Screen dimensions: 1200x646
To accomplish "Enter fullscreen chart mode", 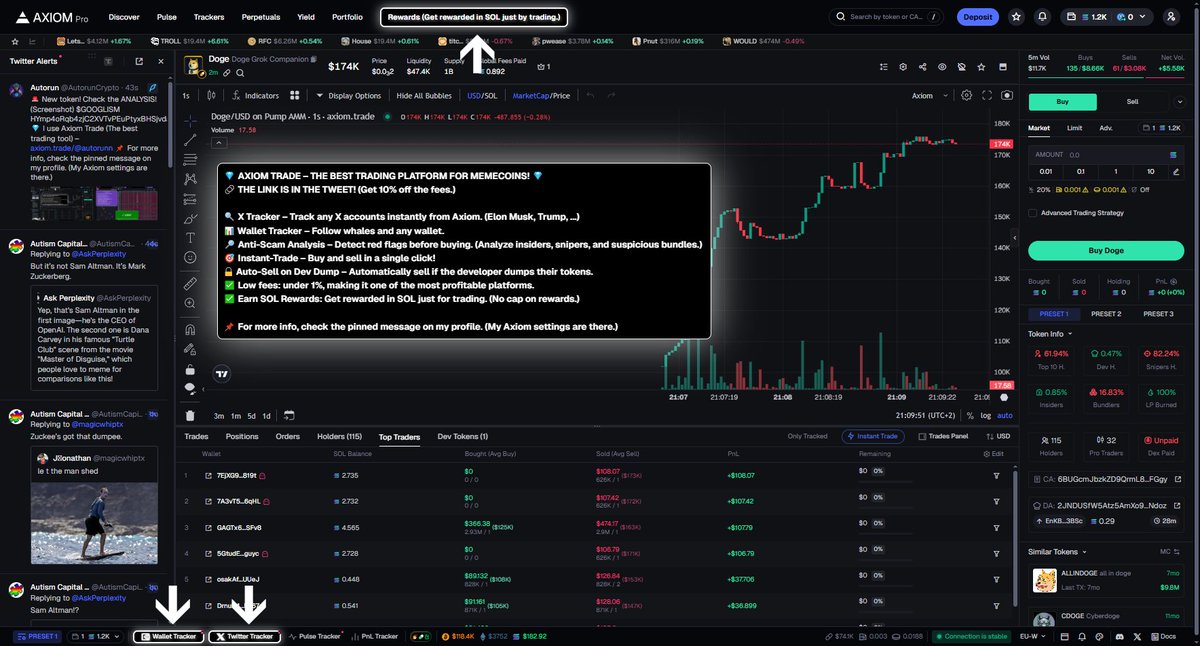I will click(986, 95).
